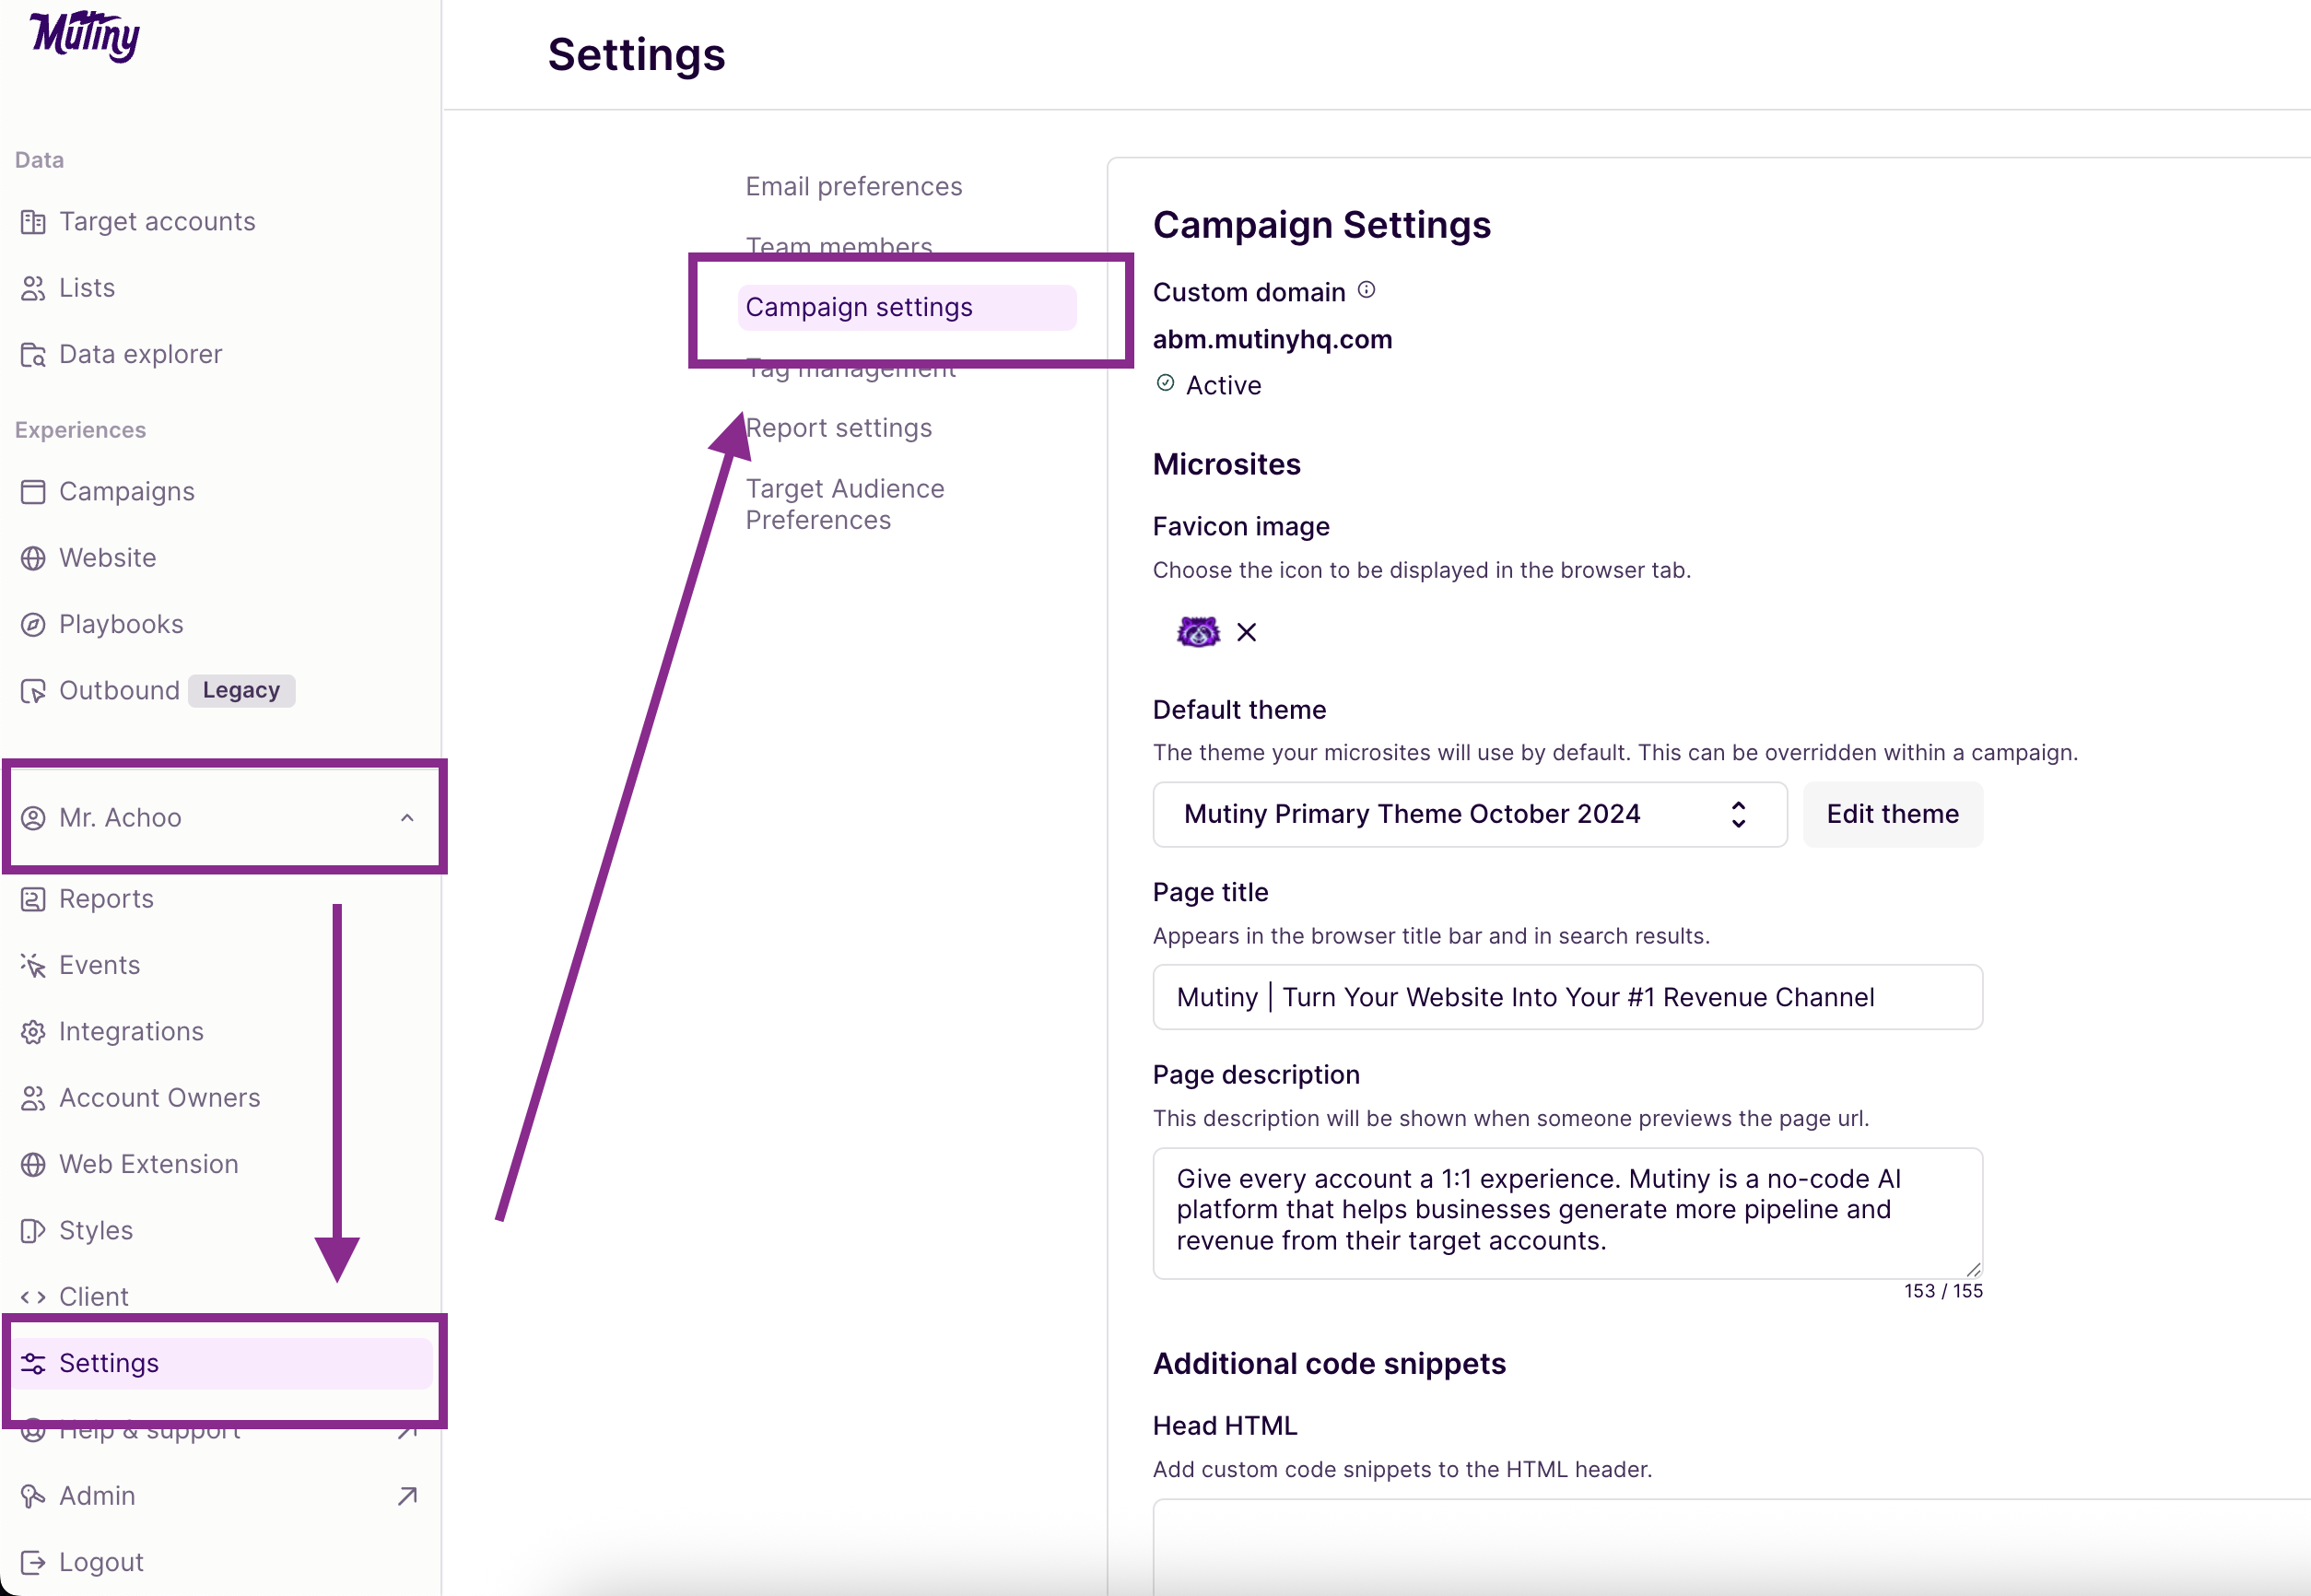Click the Mutiny logo
The height and width of the screenshot is (1596, 2311).
tap(85, 36)
